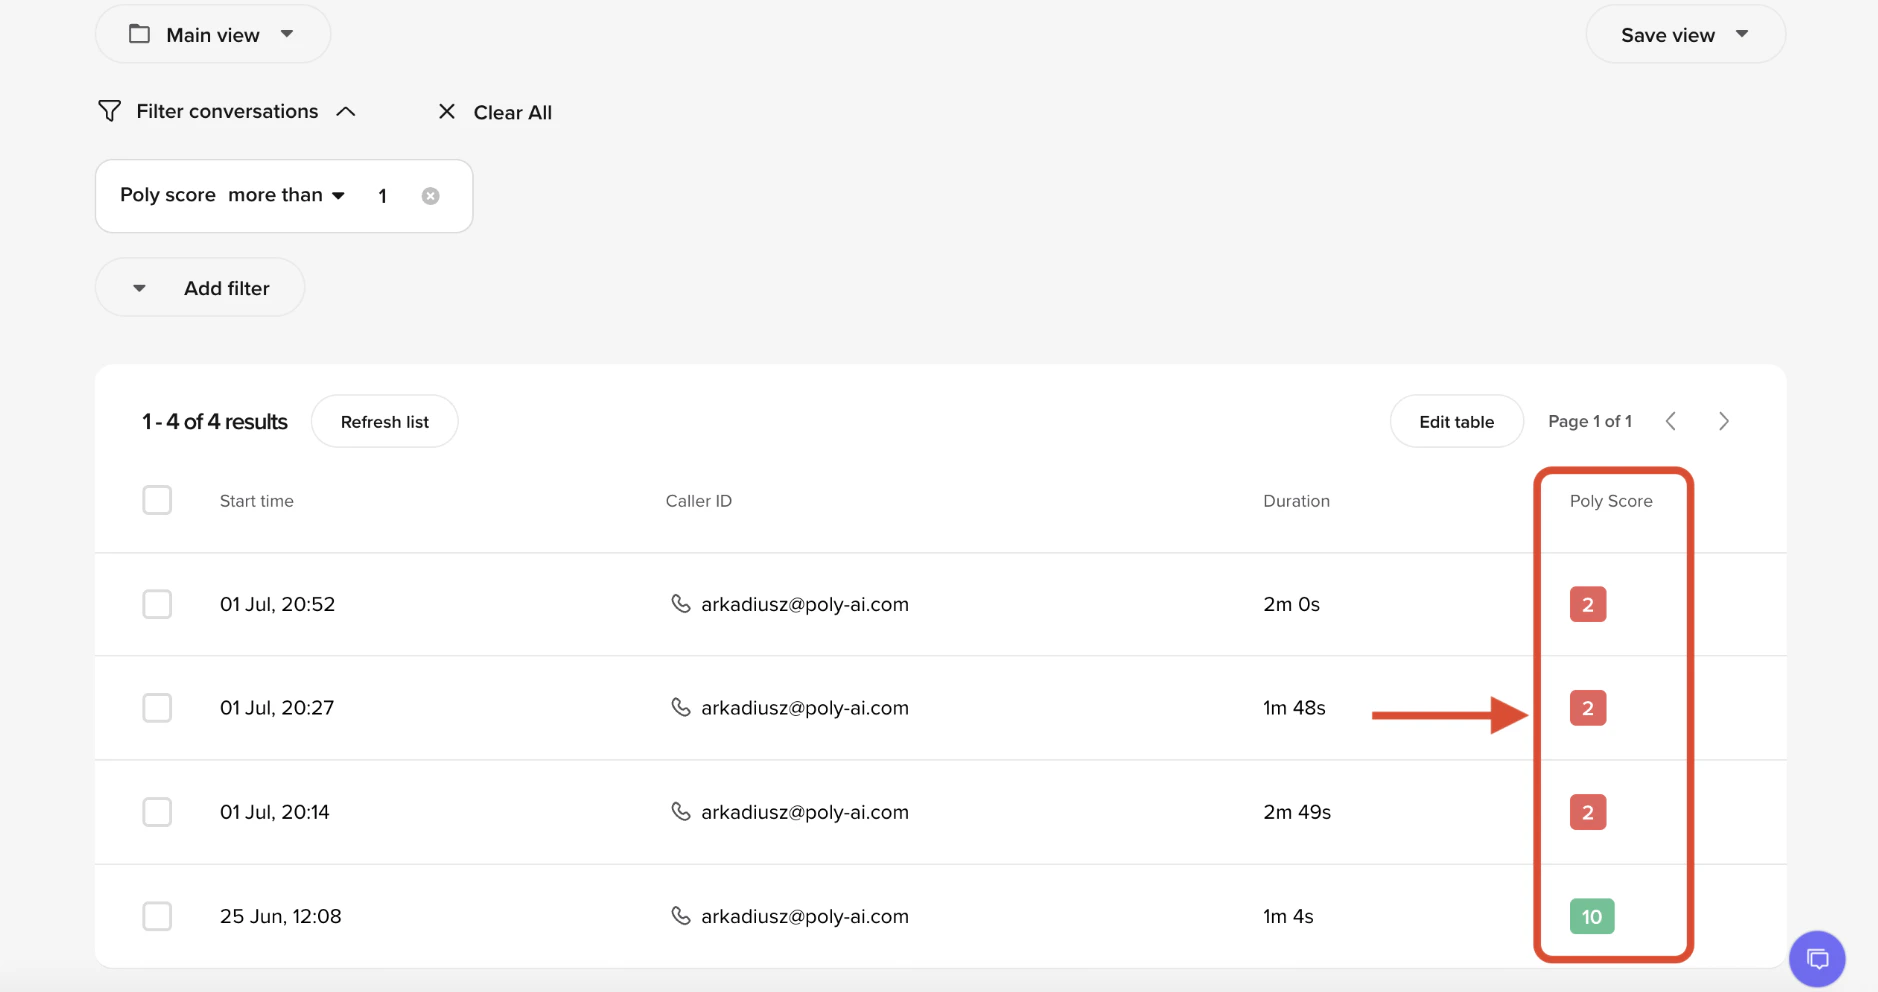
Task: Open the Add filter menu
Action: pyautogui.click(x=200, y=288)
